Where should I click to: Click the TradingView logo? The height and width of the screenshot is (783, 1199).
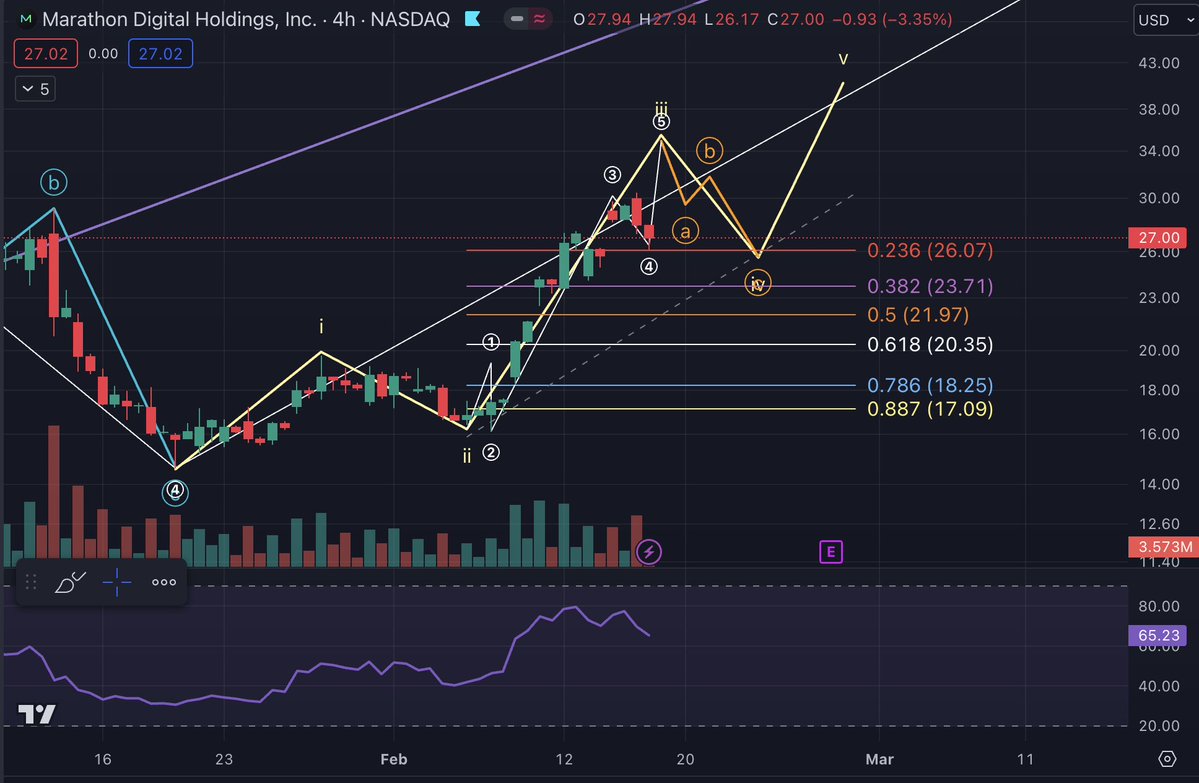(37, 713)
